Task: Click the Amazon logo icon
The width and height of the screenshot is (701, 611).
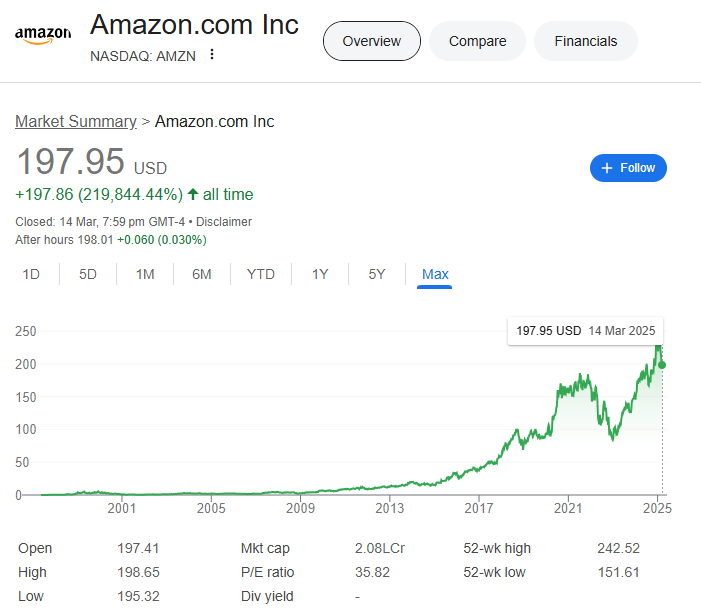Action: coord(43,34)
